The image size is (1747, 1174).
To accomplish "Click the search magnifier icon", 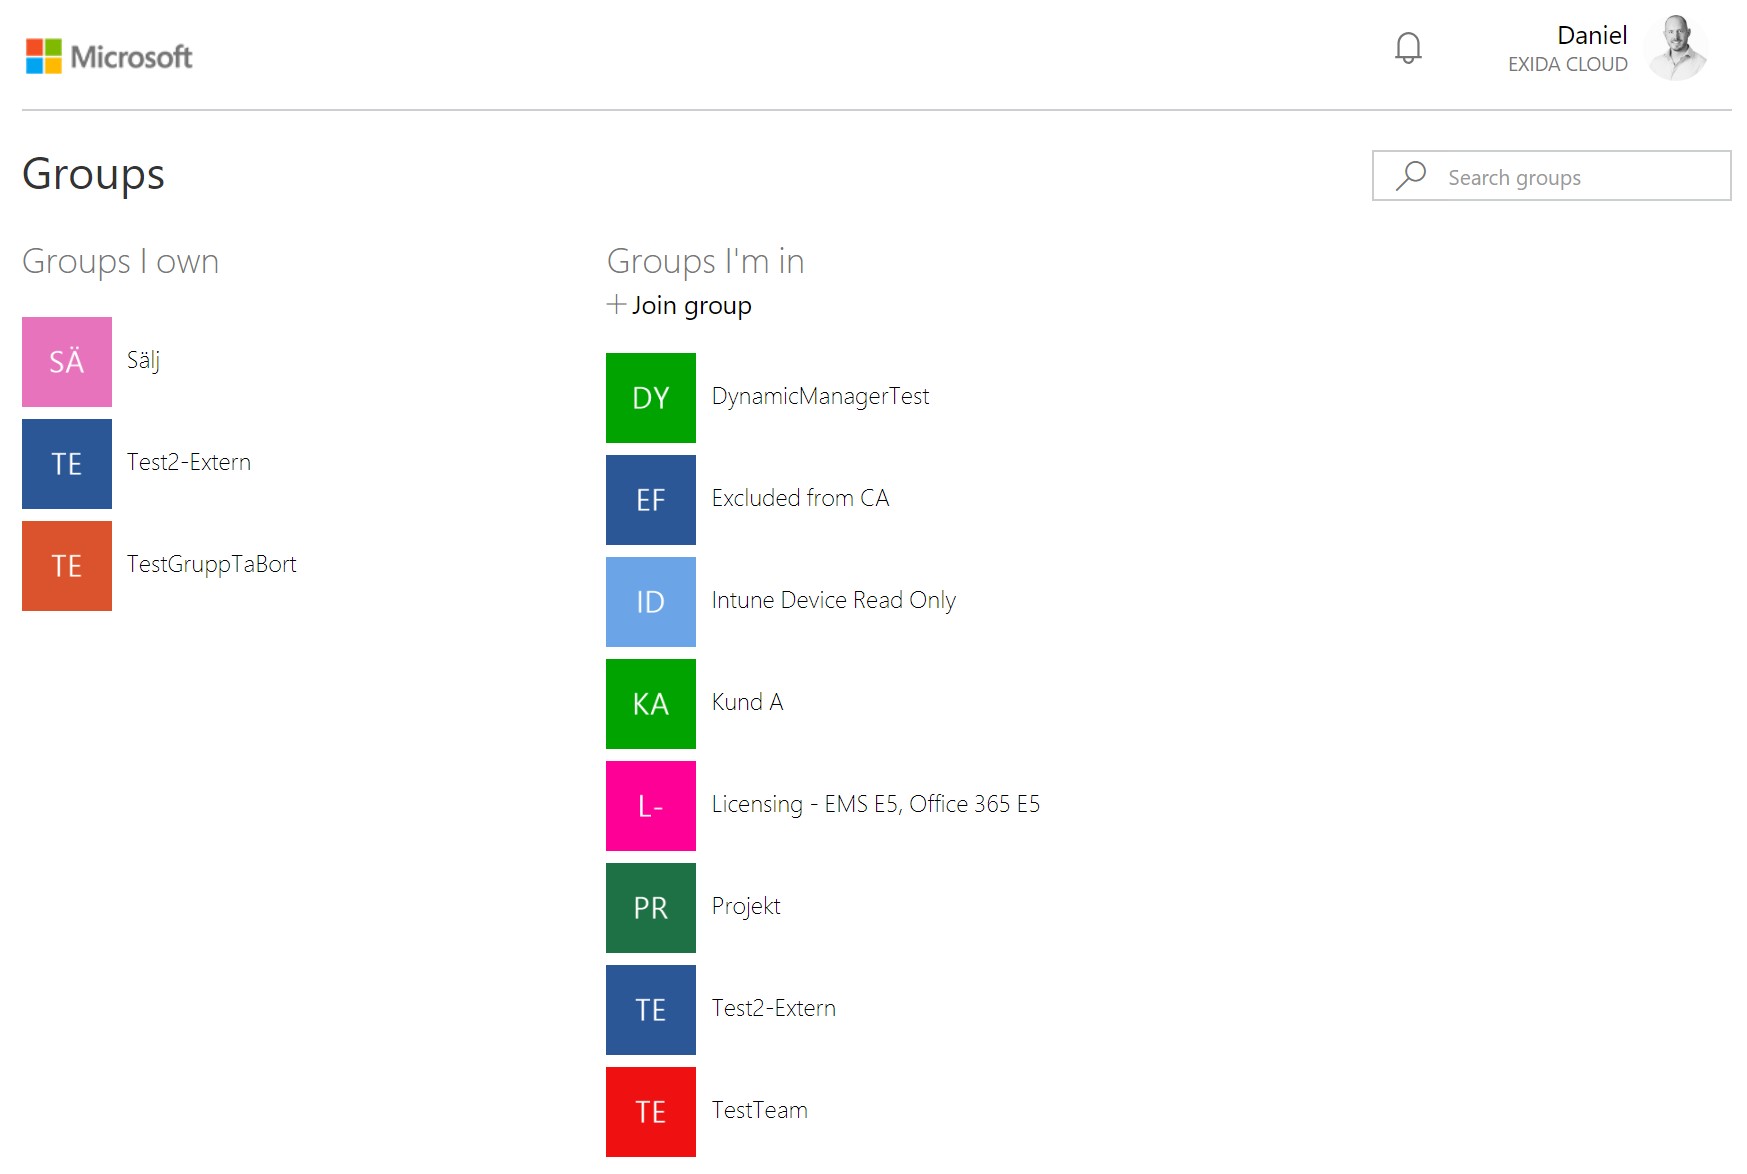I will pos(1410,175).
